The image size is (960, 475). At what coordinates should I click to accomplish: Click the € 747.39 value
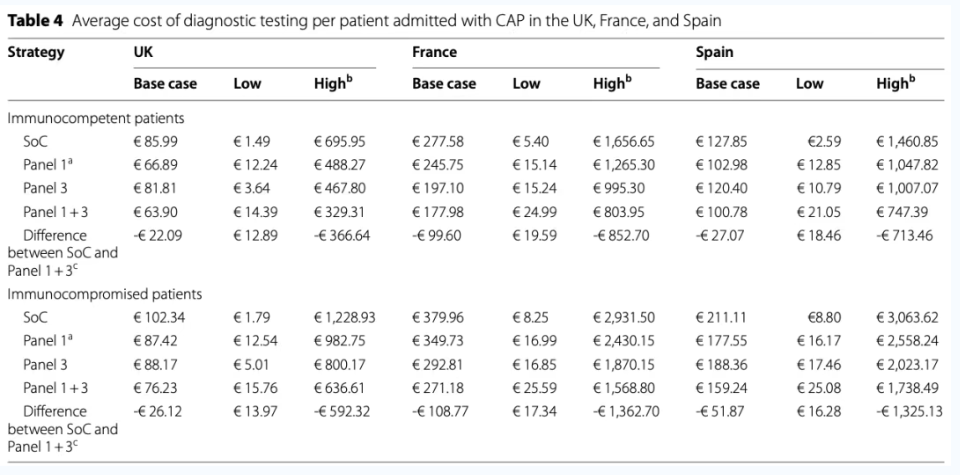901,212
